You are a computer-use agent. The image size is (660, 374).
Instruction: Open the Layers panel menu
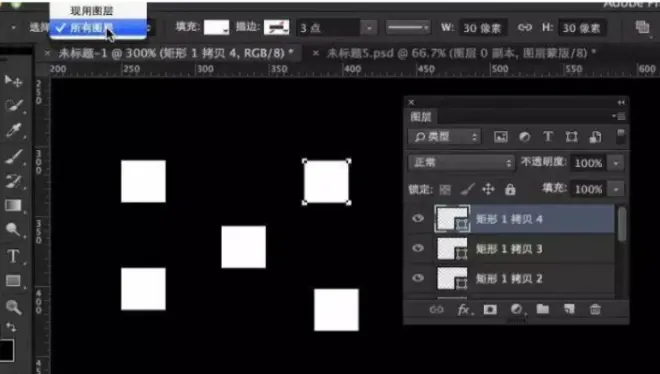620,116
